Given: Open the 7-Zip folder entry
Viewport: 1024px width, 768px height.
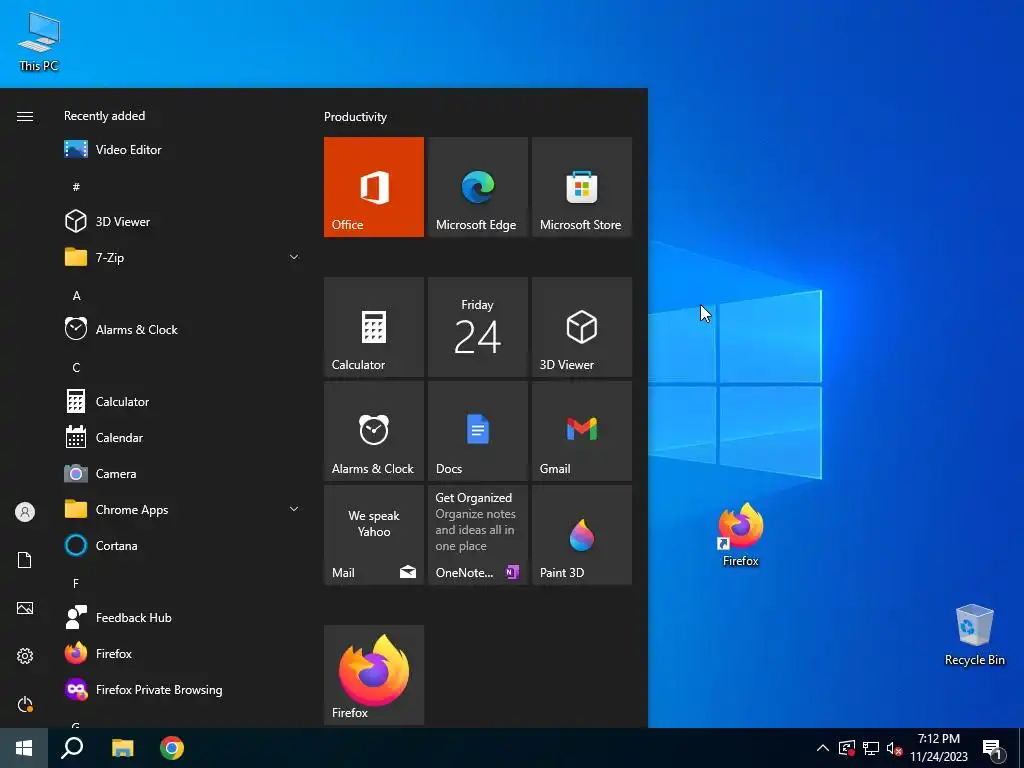Looking at the screenshot, I should point(183,257).
